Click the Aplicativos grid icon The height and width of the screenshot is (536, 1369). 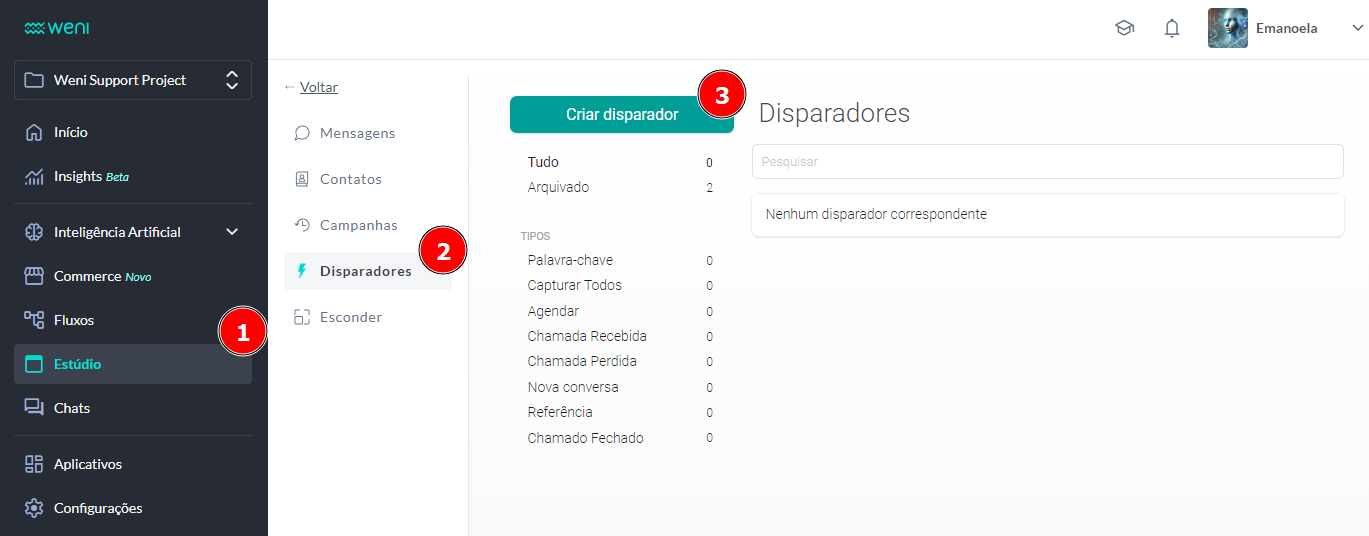point(34,464)
